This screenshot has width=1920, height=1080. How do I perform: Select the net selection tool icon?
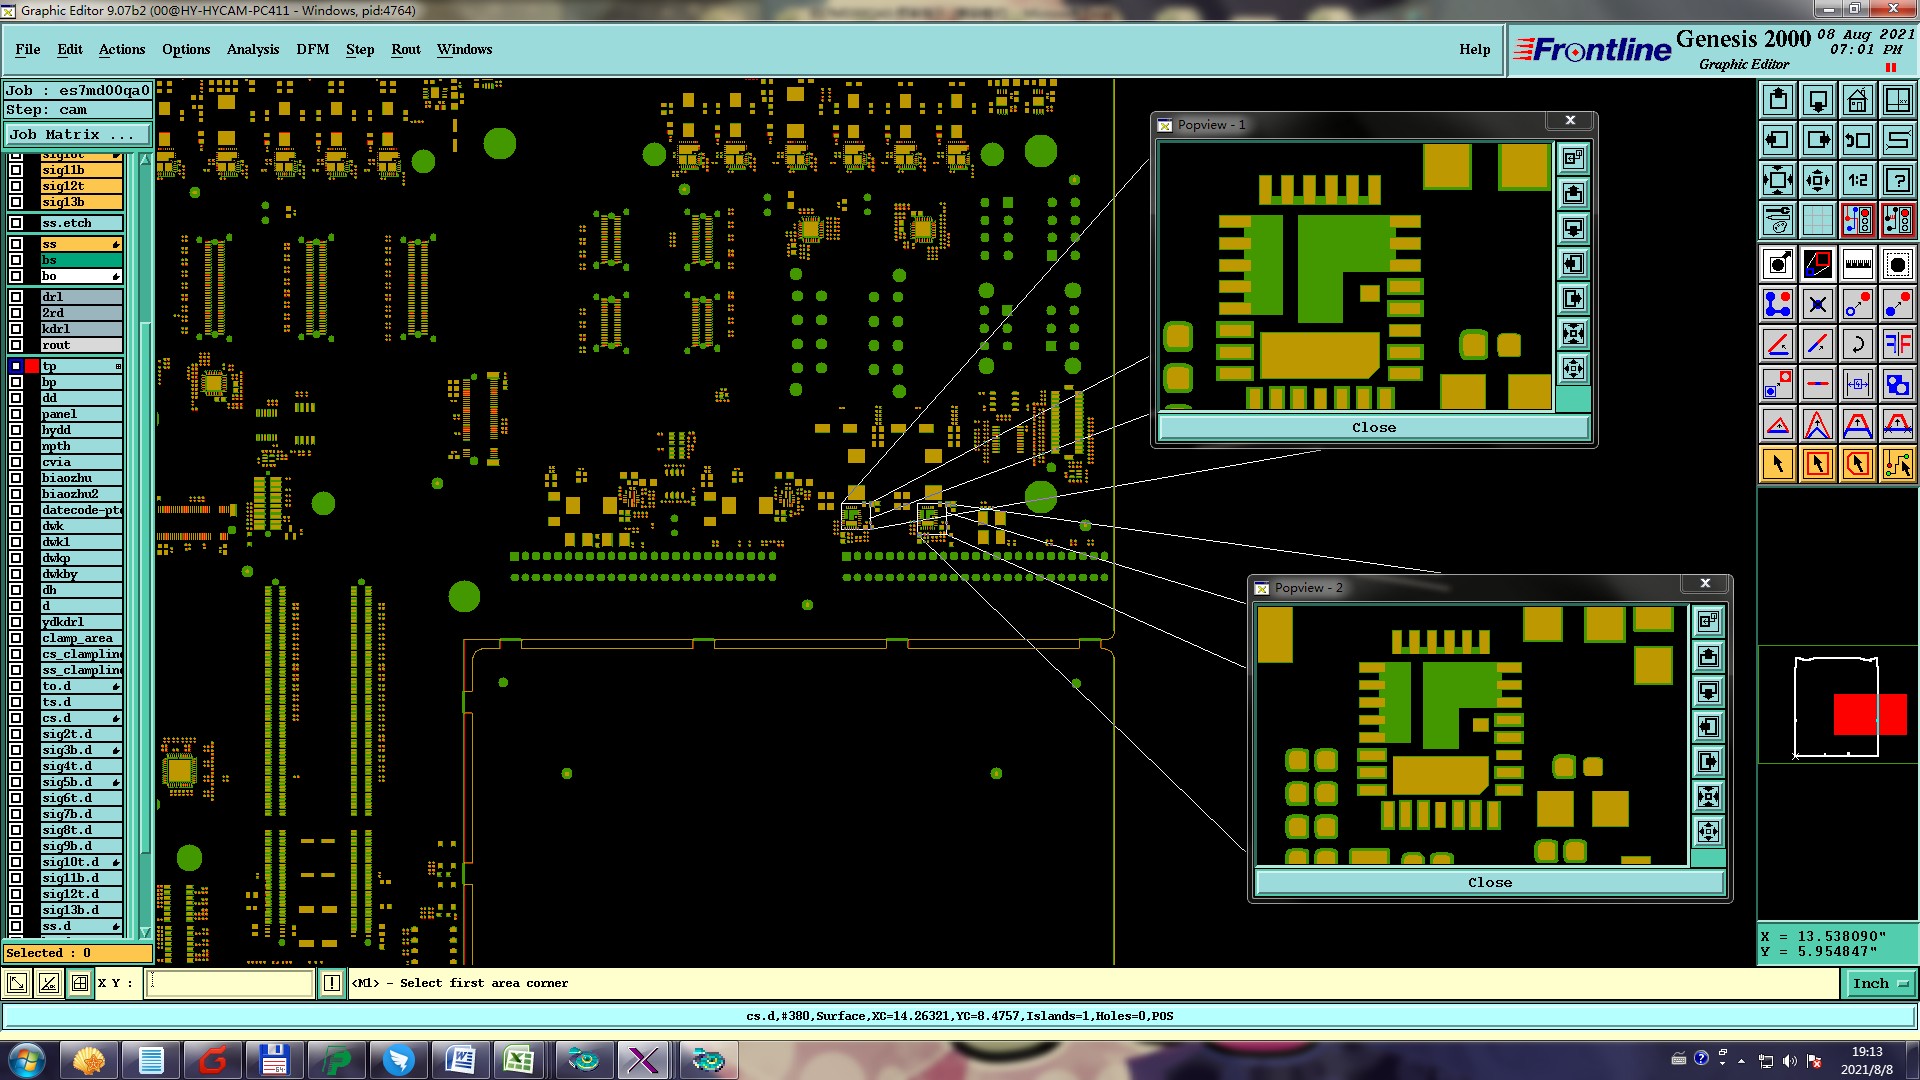point(1897,464)
